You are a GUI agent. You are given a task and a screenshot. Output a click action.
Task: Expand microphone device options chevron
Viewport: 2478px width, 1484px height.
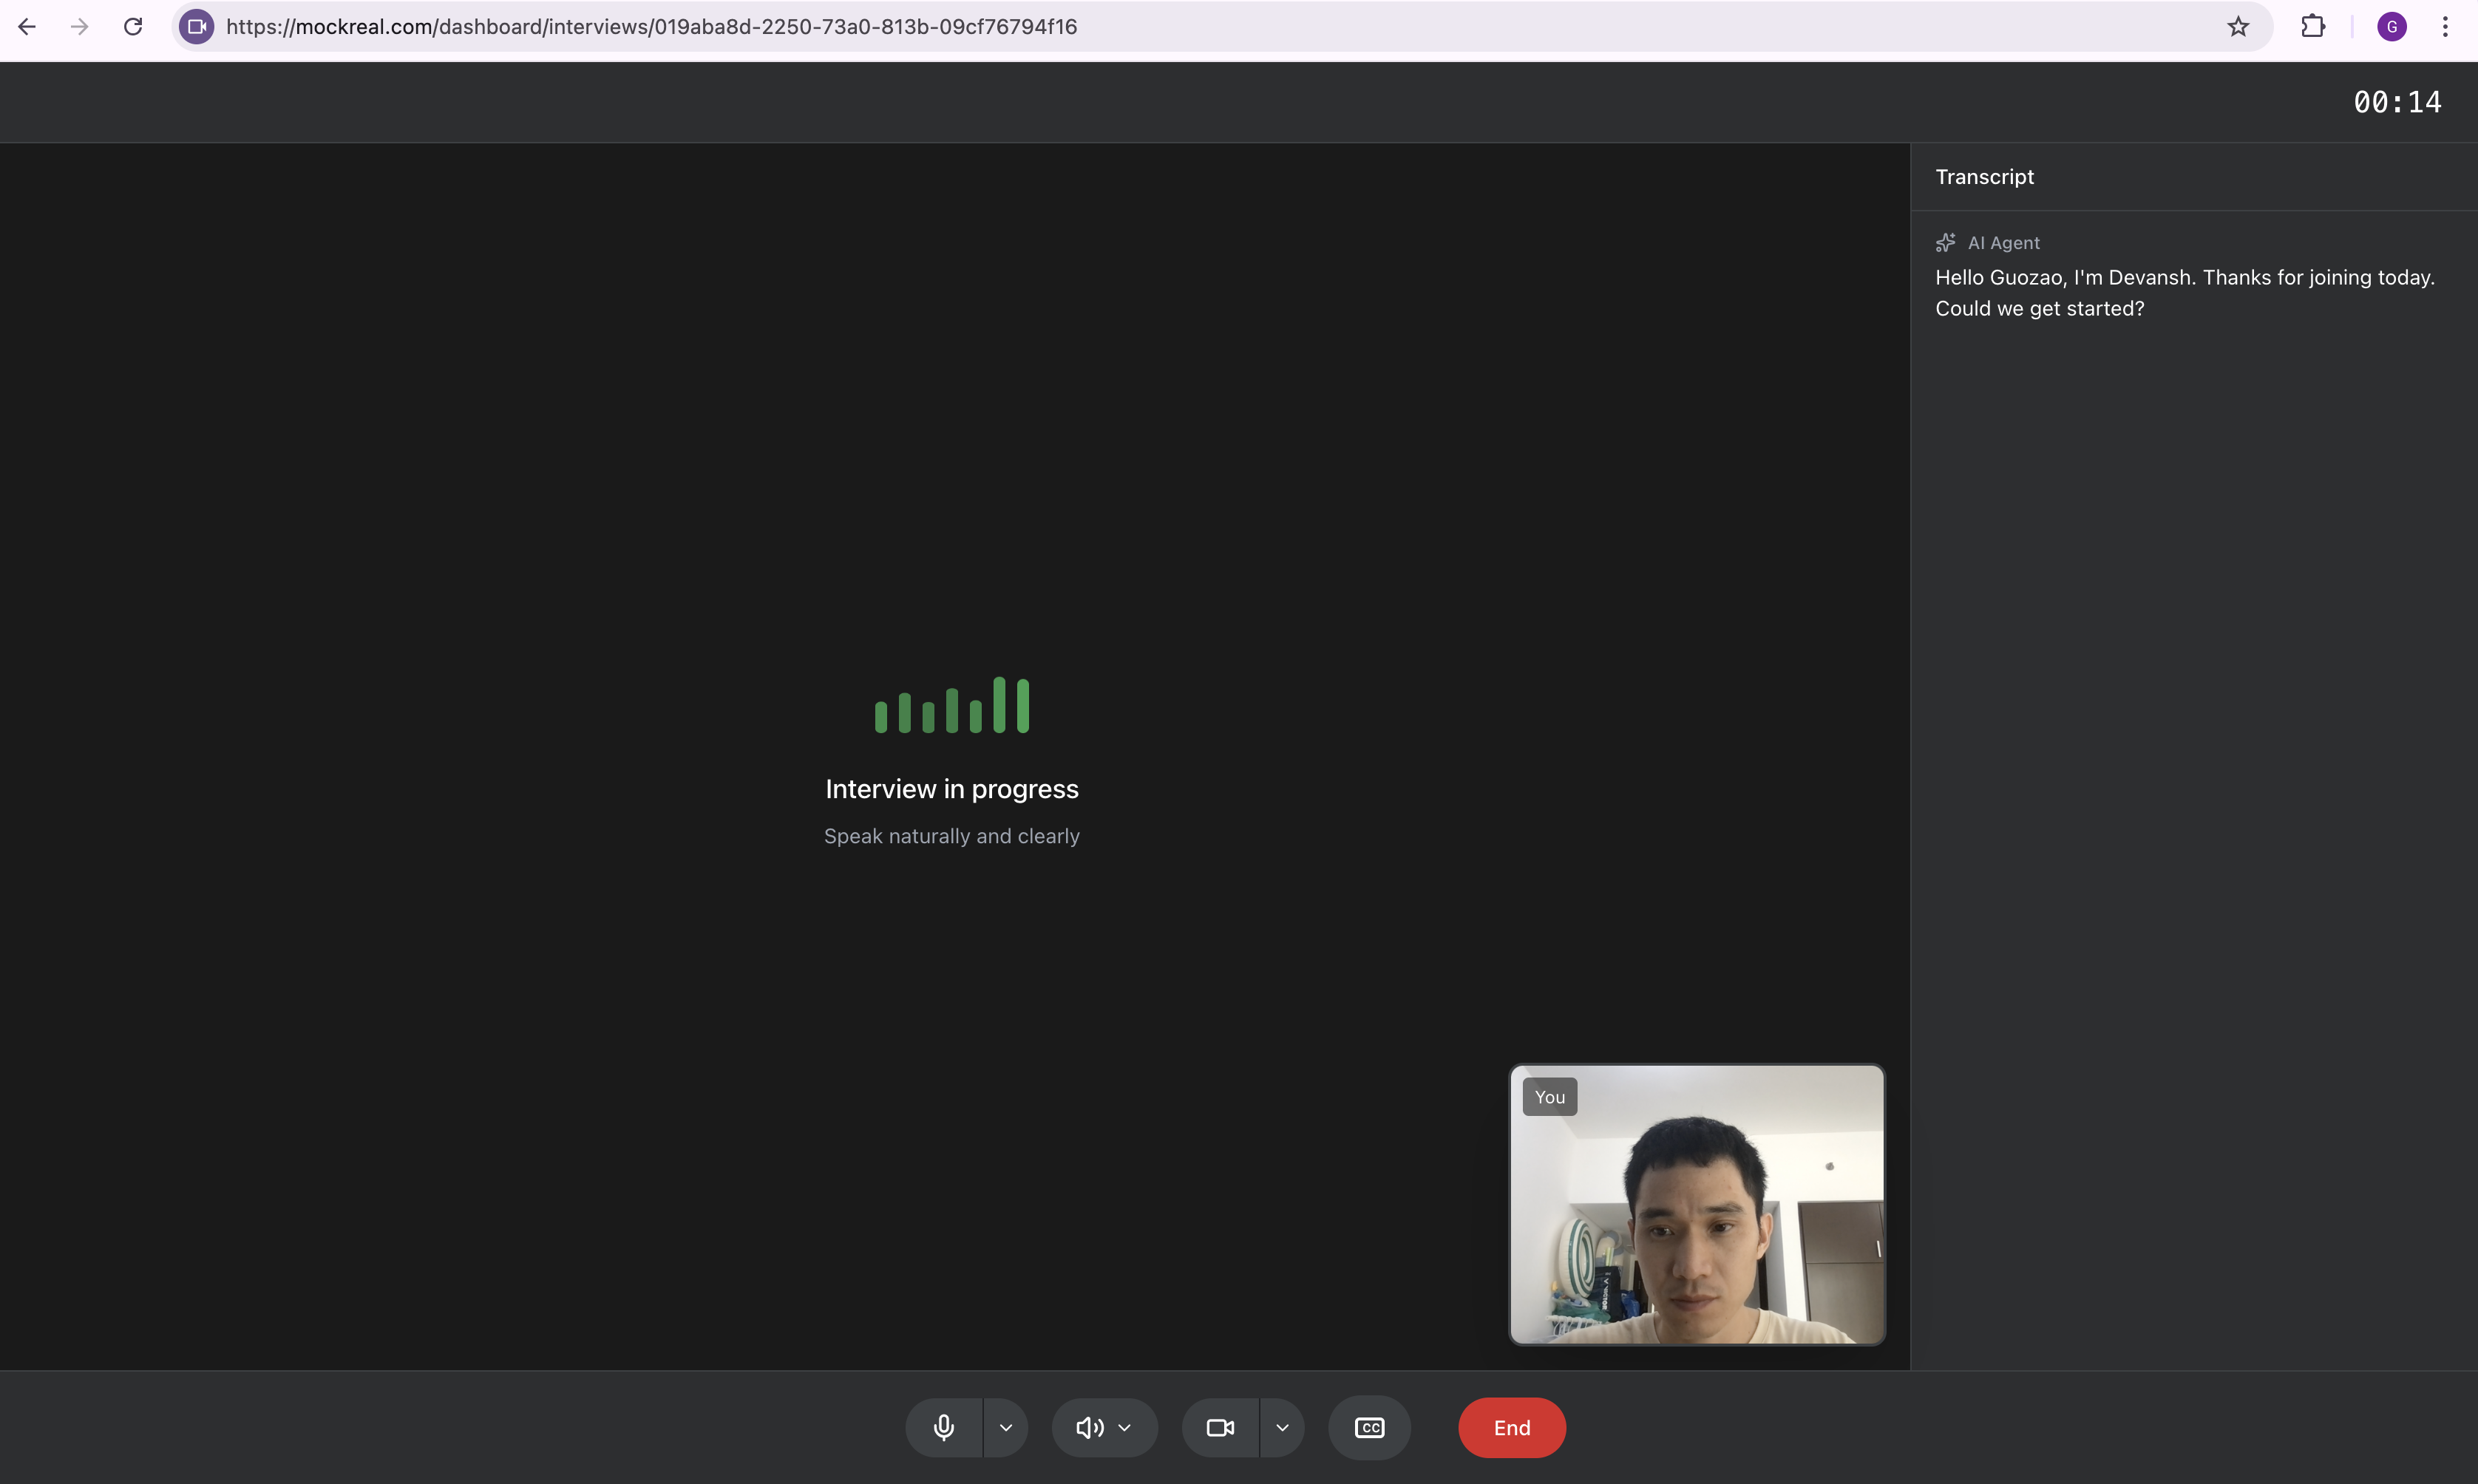1006,1427
